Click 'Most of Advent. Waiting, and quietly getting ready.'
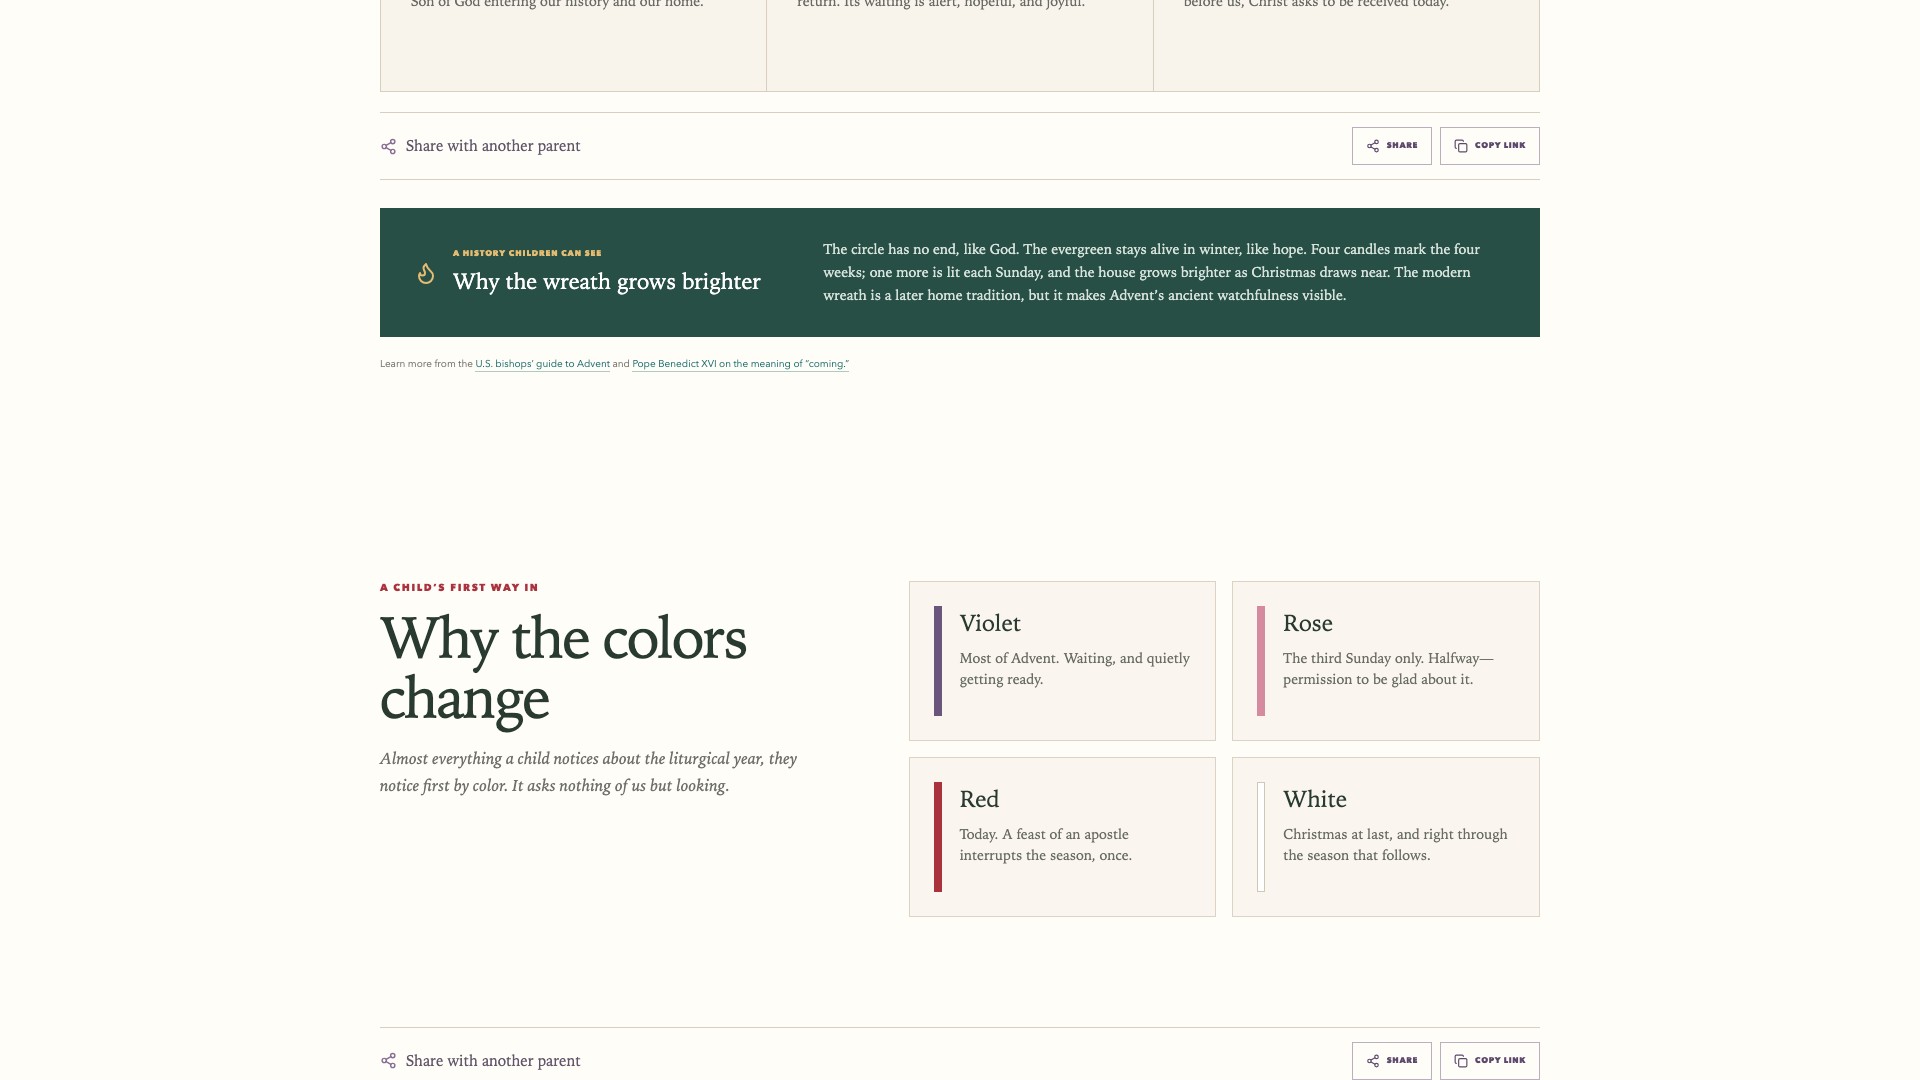This screenshot has height=1080, width=1920. pos(1075,669)
